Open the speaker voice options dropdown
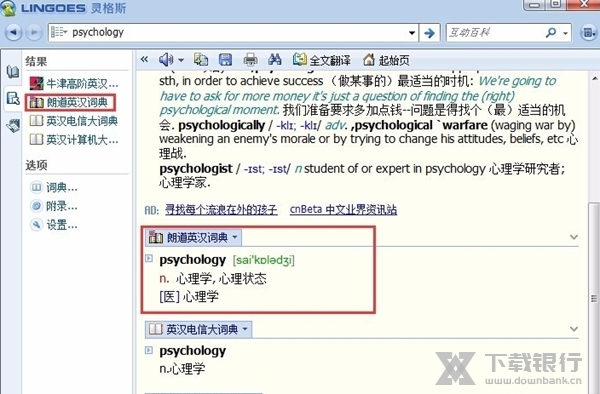The image size is (600, 394). pos(181,60)
